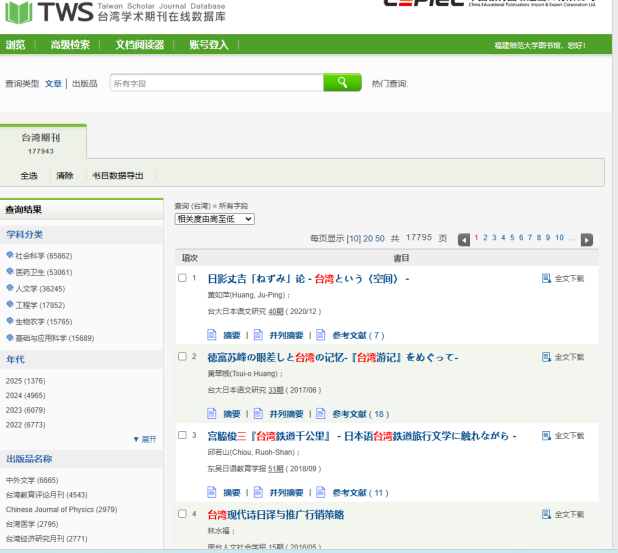The height and width of the screenshot is (553, 618).
Task: Check the checkbox for result 2
Action: coord(182,356)
